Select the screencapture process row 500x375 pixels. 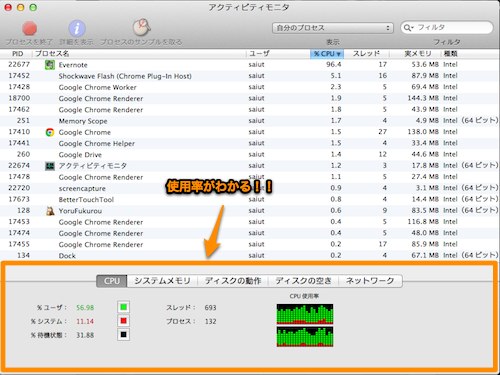pyautogui.click(x=249, y=188)
